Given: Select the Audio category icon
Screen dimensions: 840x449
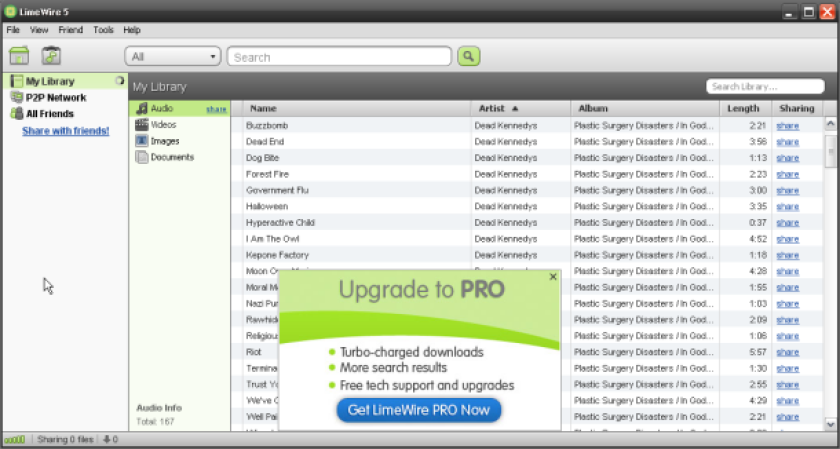Looking at the screenshot, I should click(x=142, y=108).
